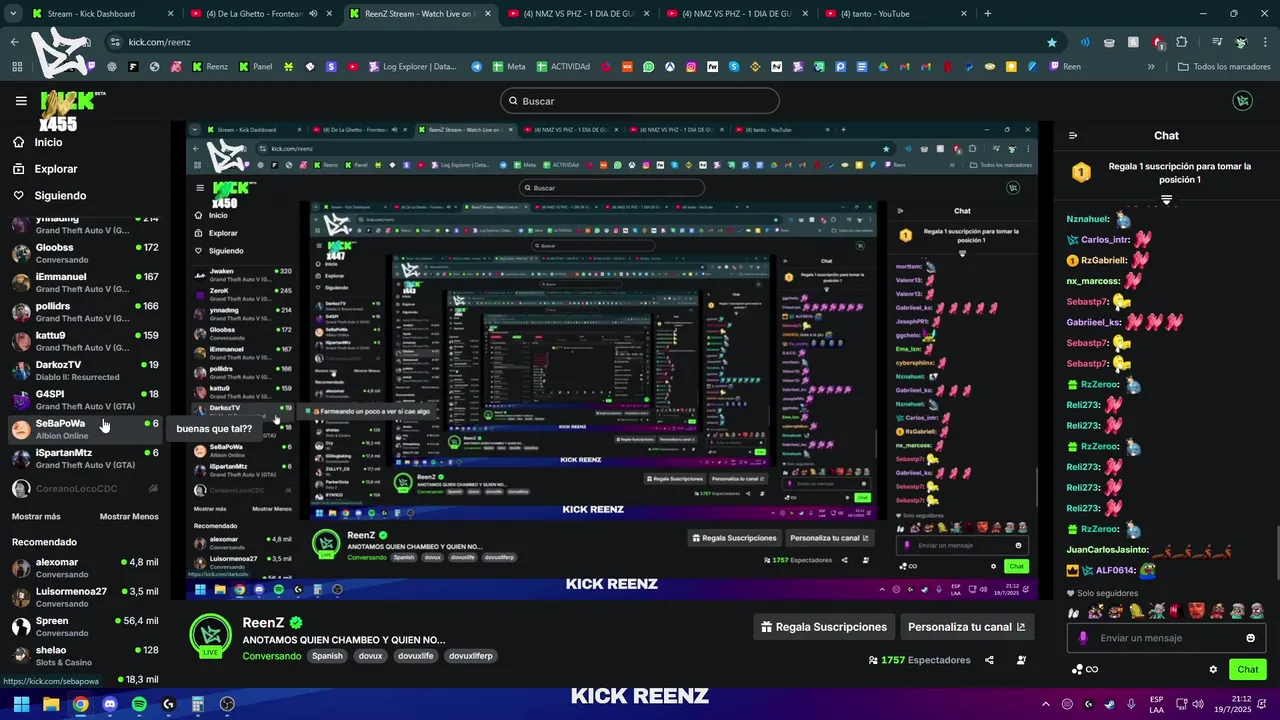Viewport: 1280px width, 720px height.
Task: Open chat settings gear icon
Action: [1213, 670]
